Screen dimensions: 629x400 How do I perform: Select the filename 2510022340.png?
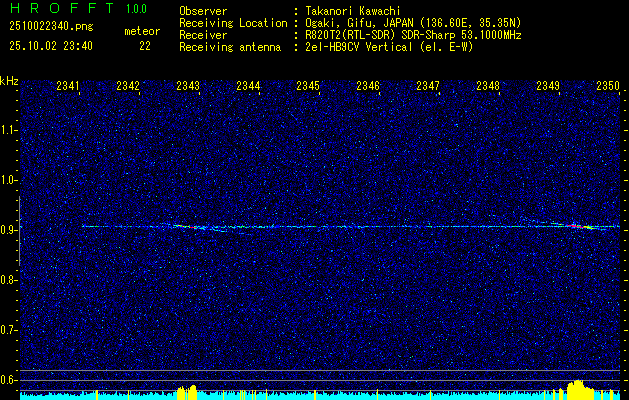(x=51, y=27)
